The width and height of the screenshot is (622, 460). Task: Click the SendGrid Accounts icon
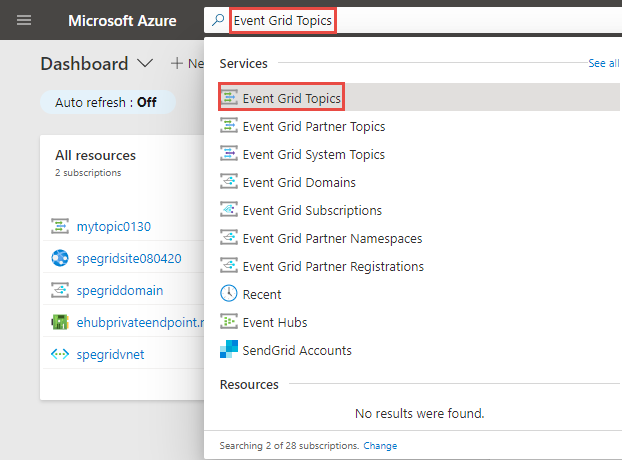(x=229, y=350)
